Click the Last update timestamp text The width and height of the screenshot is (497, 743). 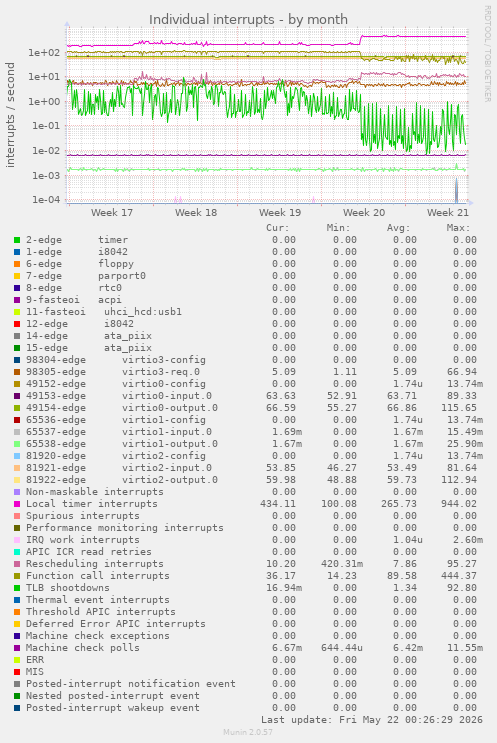372,720
